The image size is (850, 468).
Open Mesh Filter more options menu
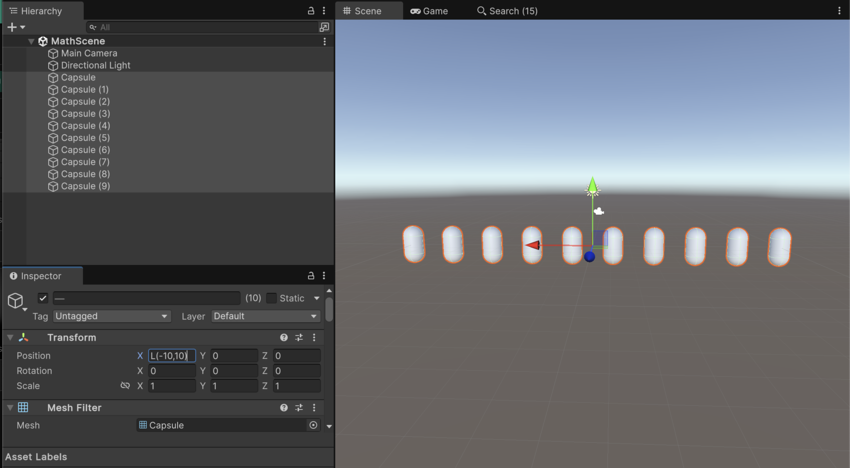314,408
